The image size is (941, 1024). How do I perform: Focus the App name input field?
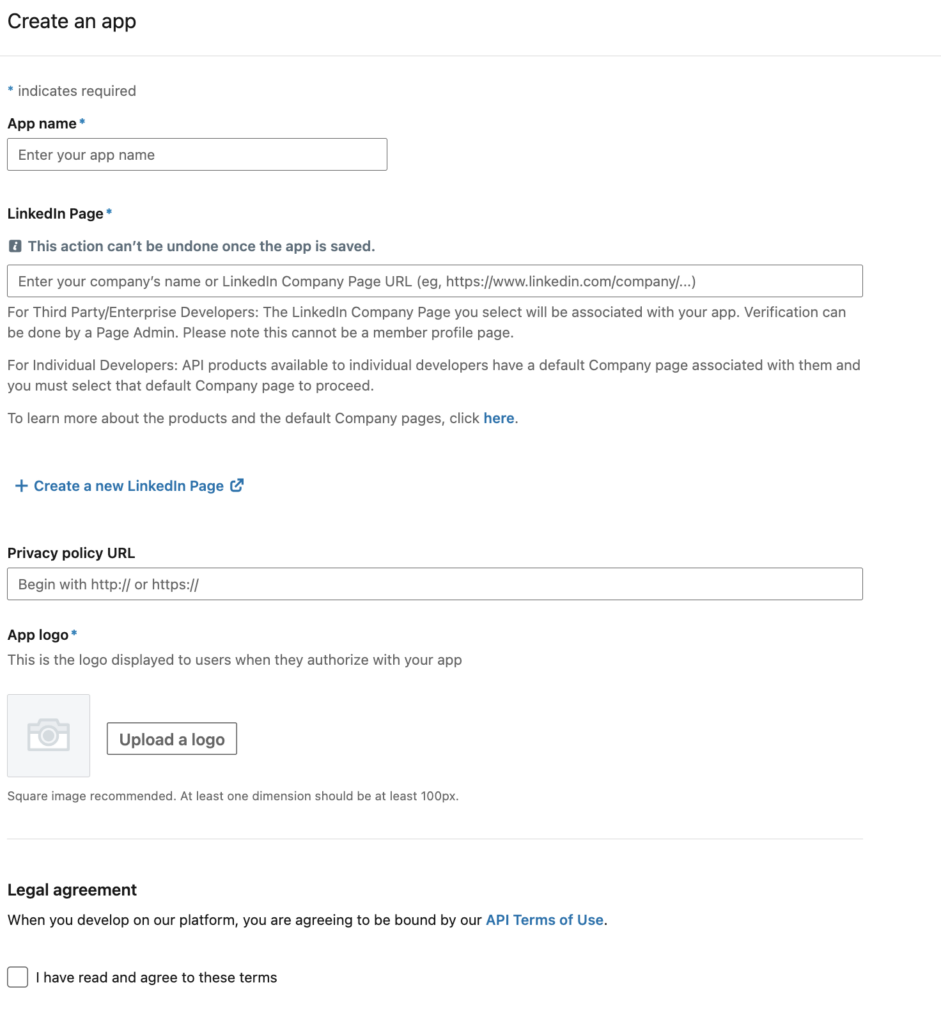(x=197, y=155)
